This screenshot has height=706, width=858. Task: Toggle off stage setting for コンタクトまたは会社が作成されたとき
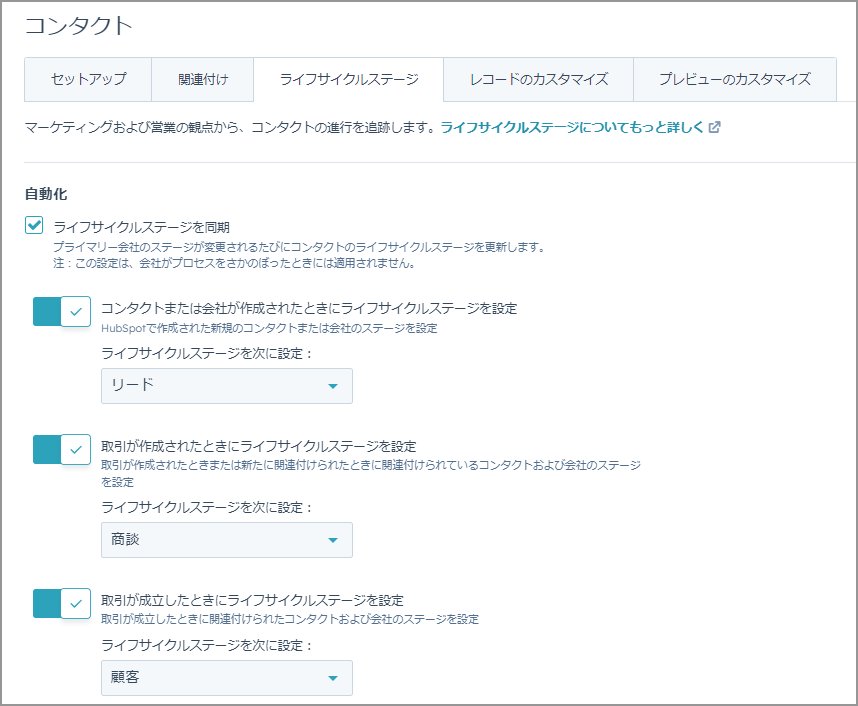(x=62, y=311)
